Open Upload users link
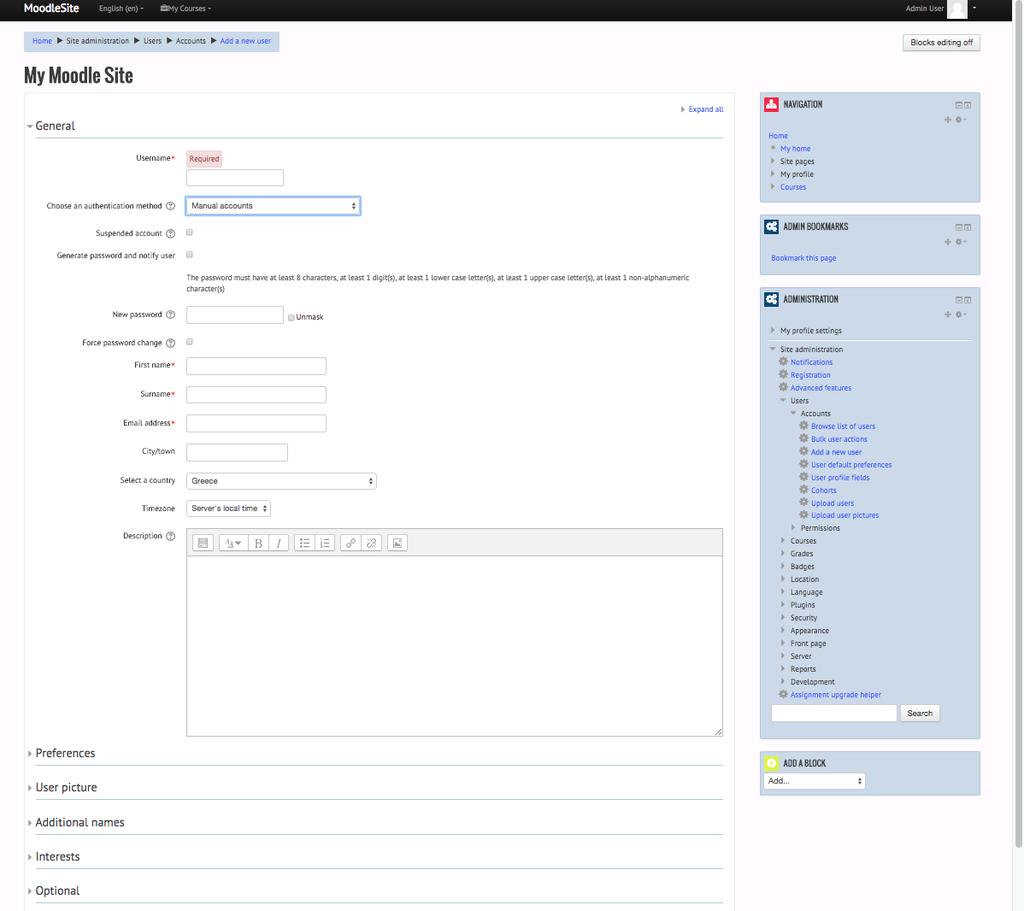The image size is (1024, 911). click(832, 503)
